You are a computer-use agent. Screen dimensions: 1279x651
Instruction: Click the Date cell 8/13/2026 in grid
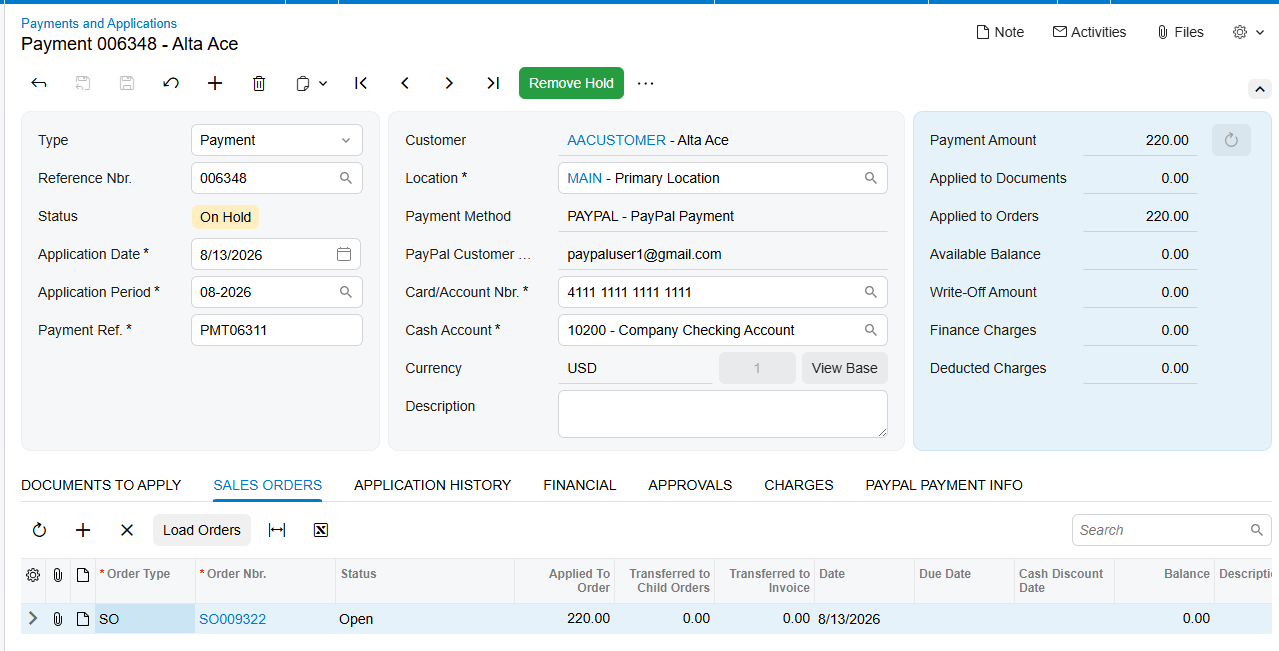(865, 619)
